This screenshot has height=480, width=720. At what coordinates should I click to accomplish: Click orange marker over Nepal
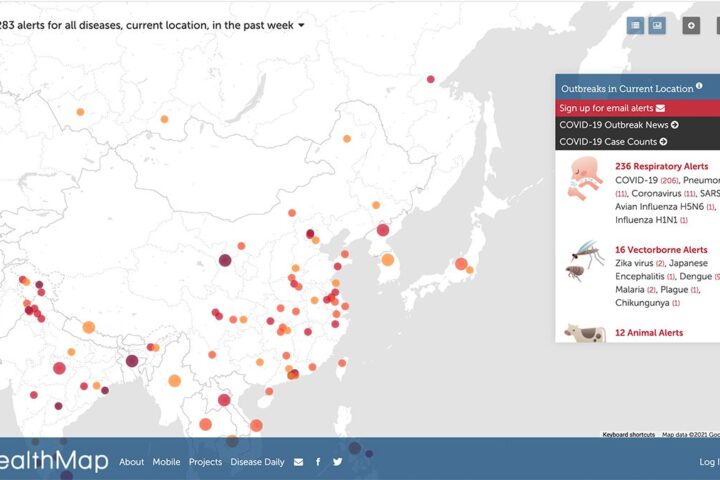pyautogui.click(x=89, y=328)
